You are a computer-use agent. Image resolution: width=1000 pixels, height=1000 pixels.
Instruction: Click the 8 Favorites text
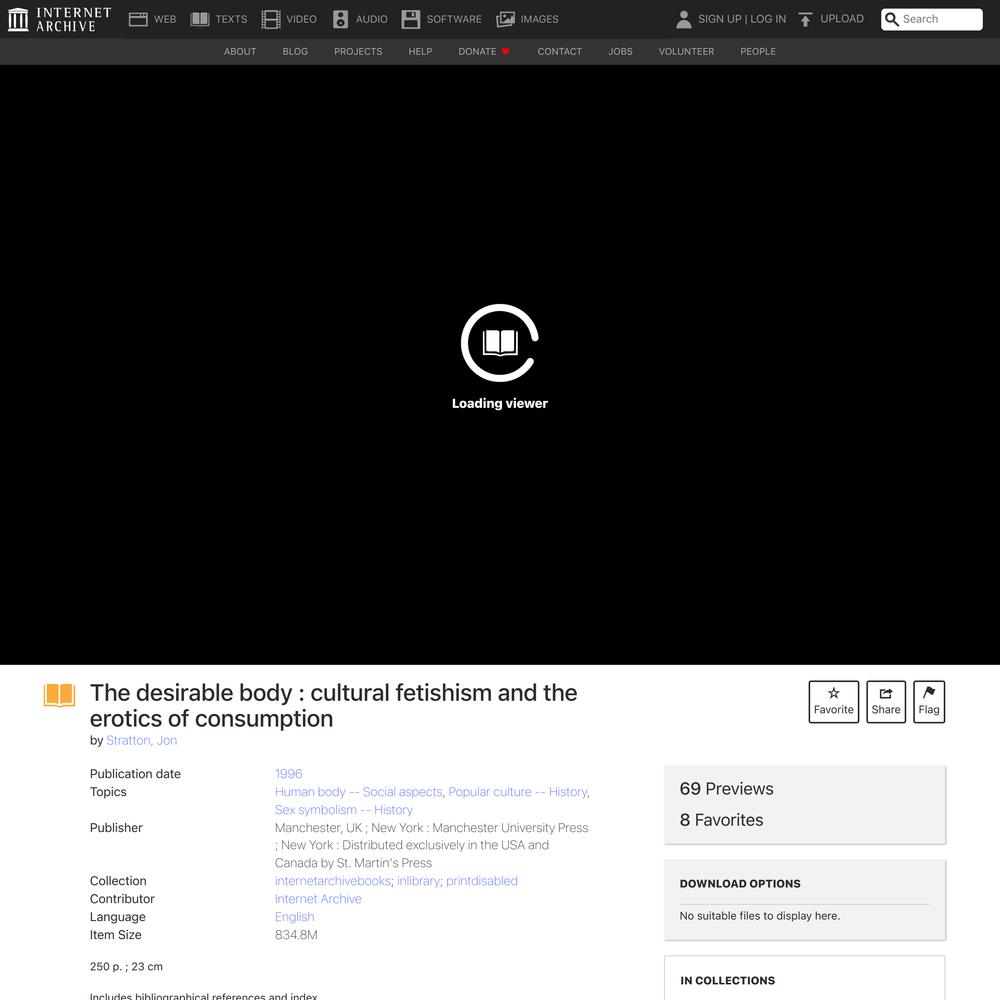721,820
